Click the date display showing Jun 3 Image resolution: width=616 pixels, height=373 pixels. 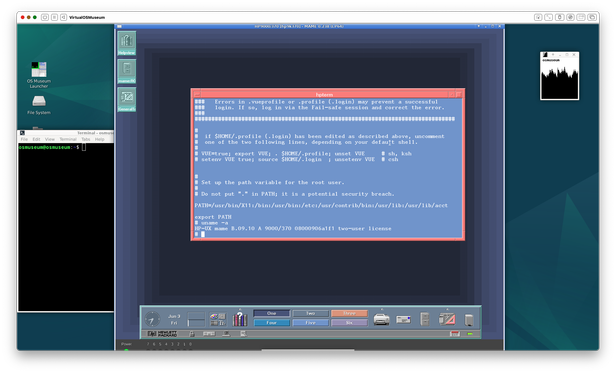point(174,319)
